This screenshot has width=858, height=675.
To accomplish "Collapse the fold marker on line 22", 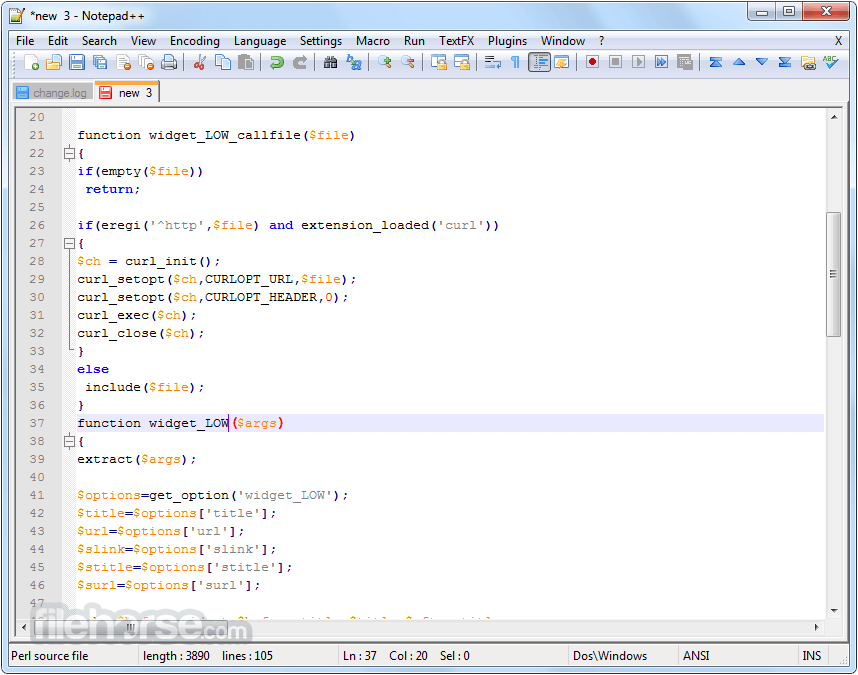I will 69,153.
